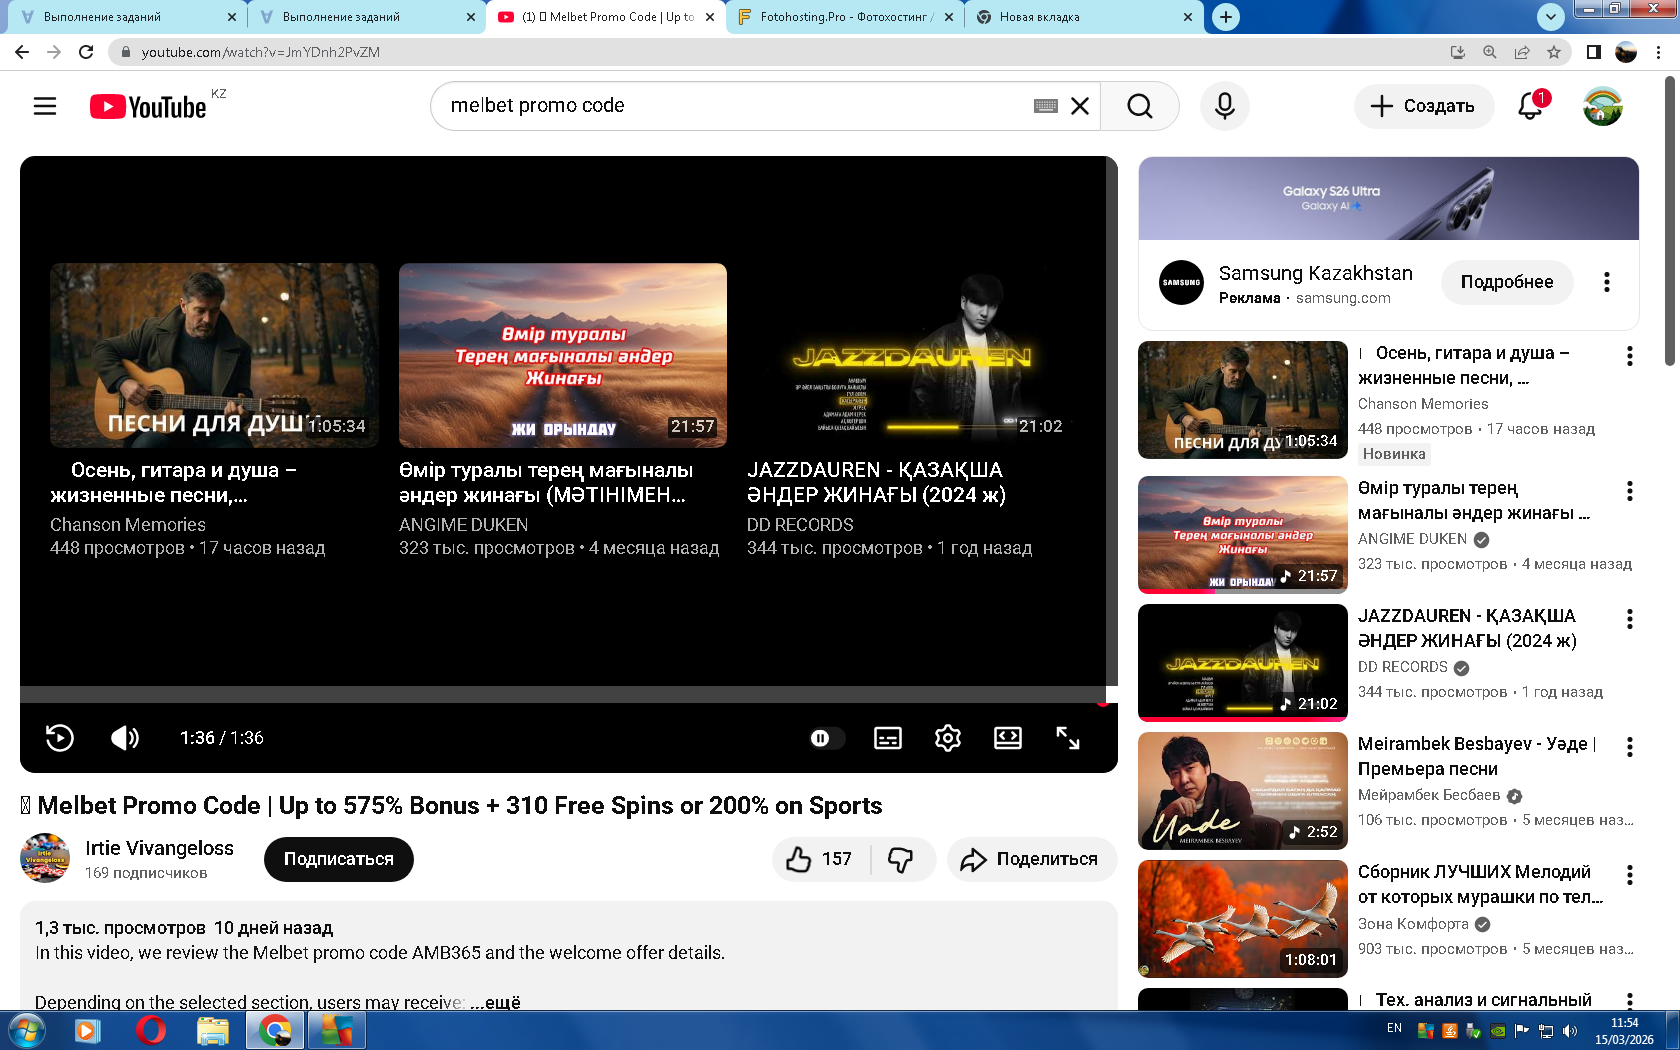
Task: Click the Поделиться share button
Action: 1031,859
